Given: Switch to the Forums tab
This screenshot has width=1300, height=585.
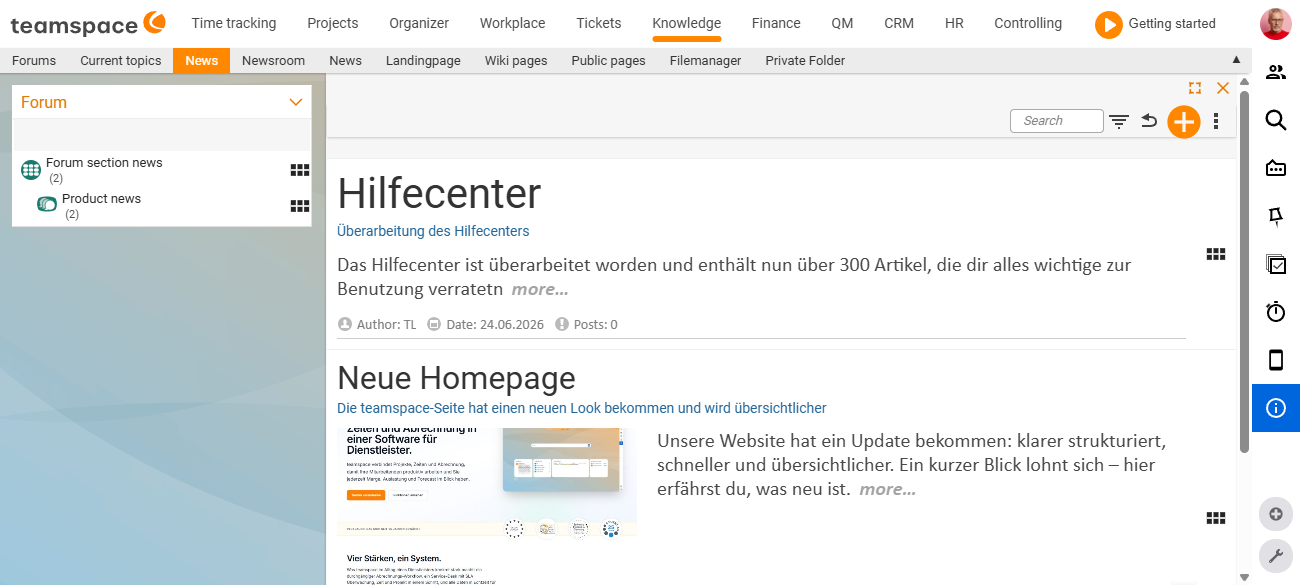Looking at the screenshot, I should [x=34, y=60].
